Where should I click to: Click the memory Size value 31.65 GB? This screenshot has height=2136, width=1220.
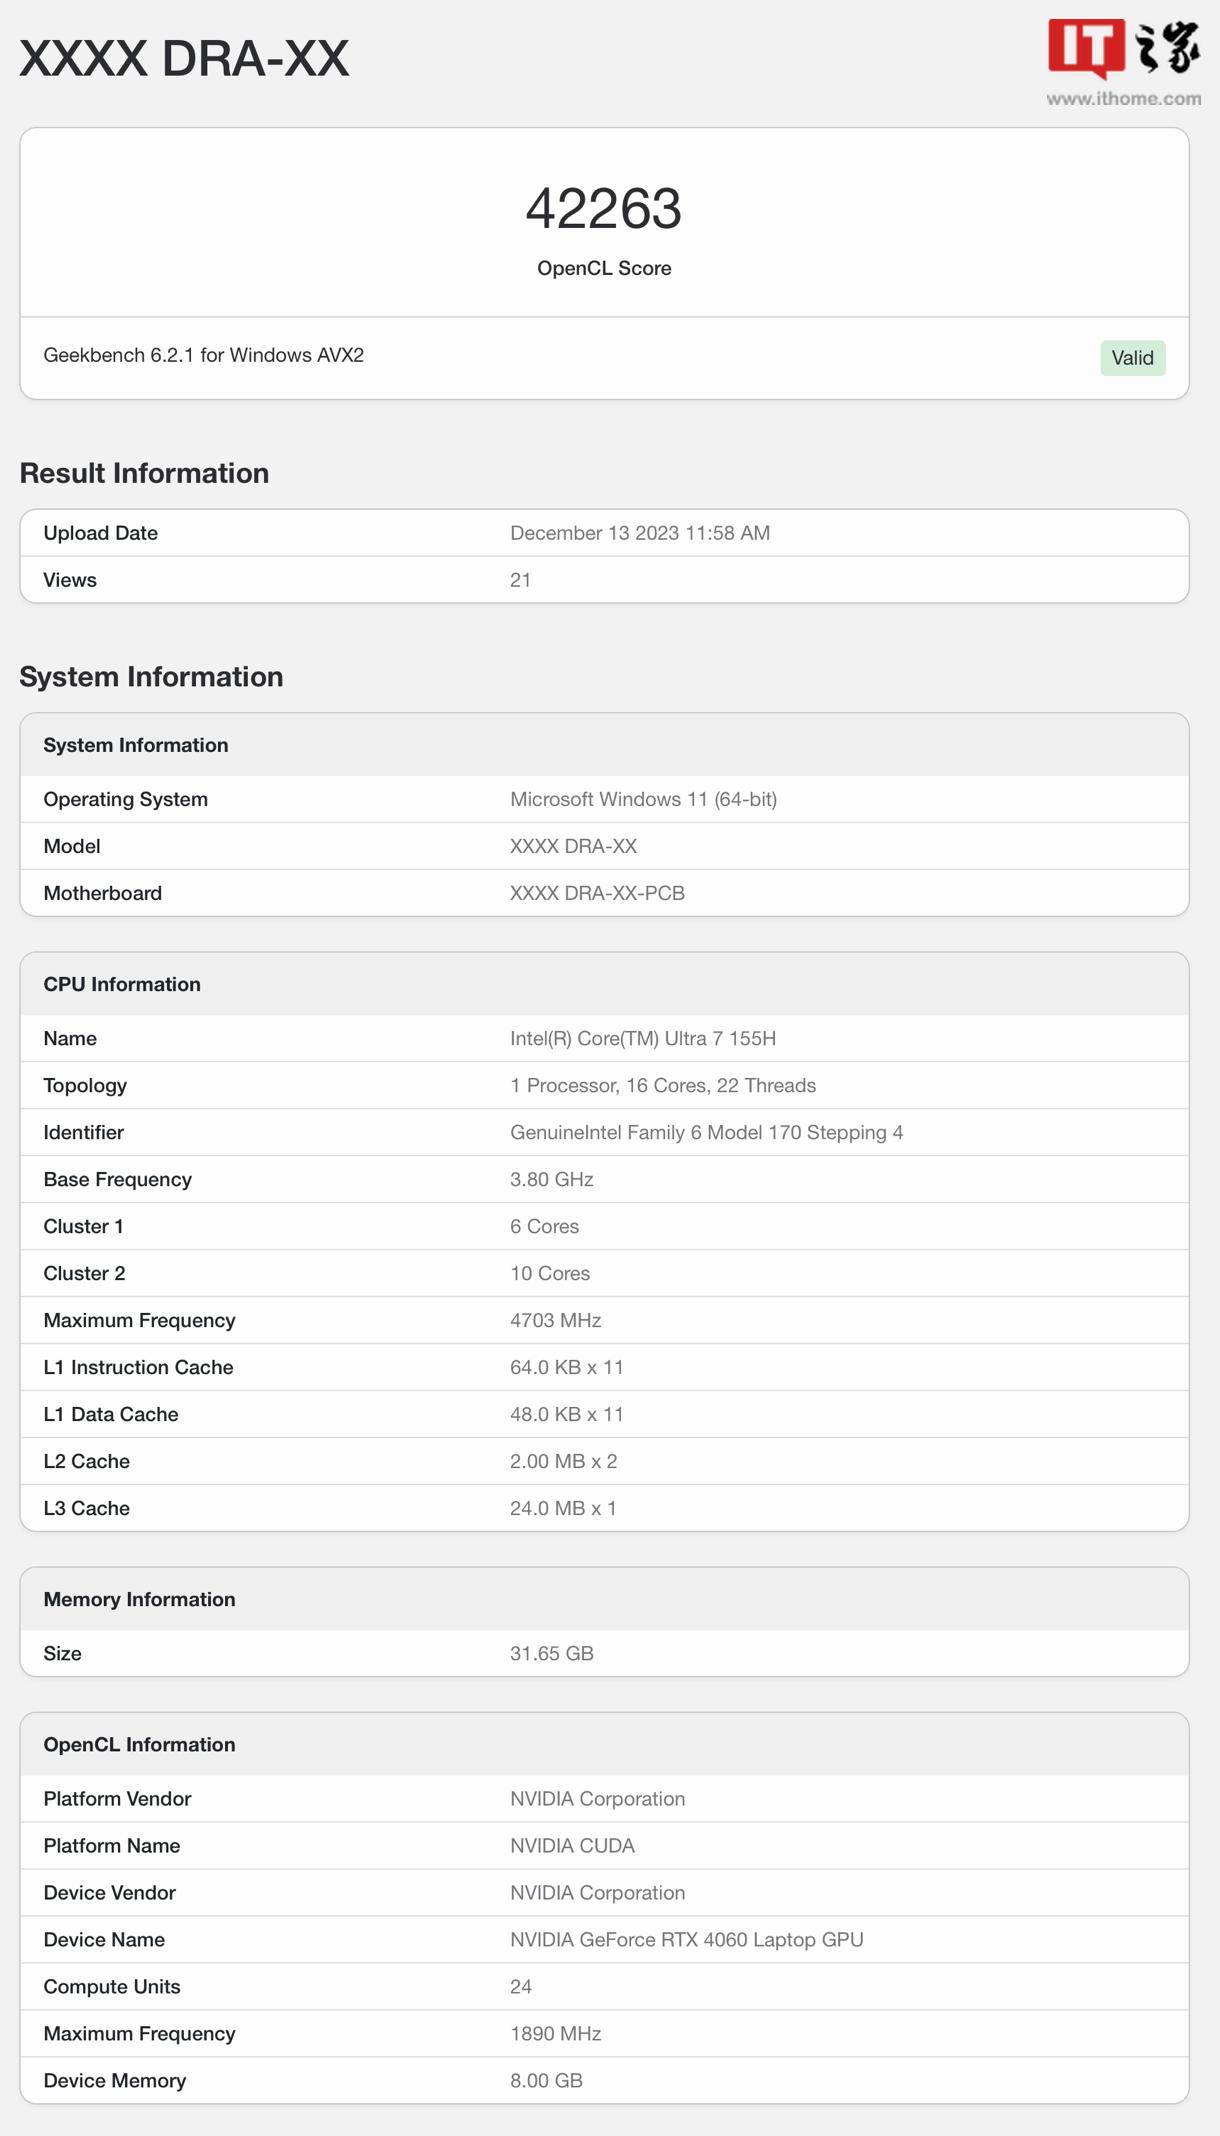[552, 1653]
